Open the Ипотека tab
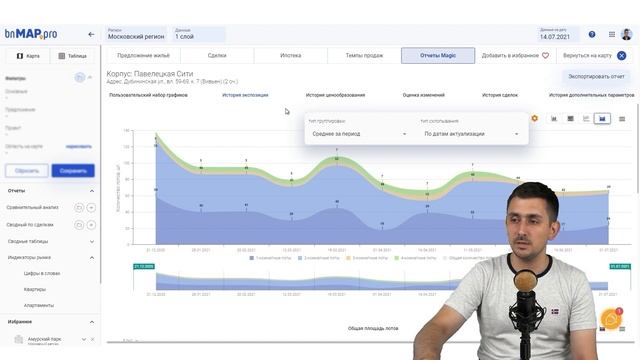640x360 pixels. [291, 56]
